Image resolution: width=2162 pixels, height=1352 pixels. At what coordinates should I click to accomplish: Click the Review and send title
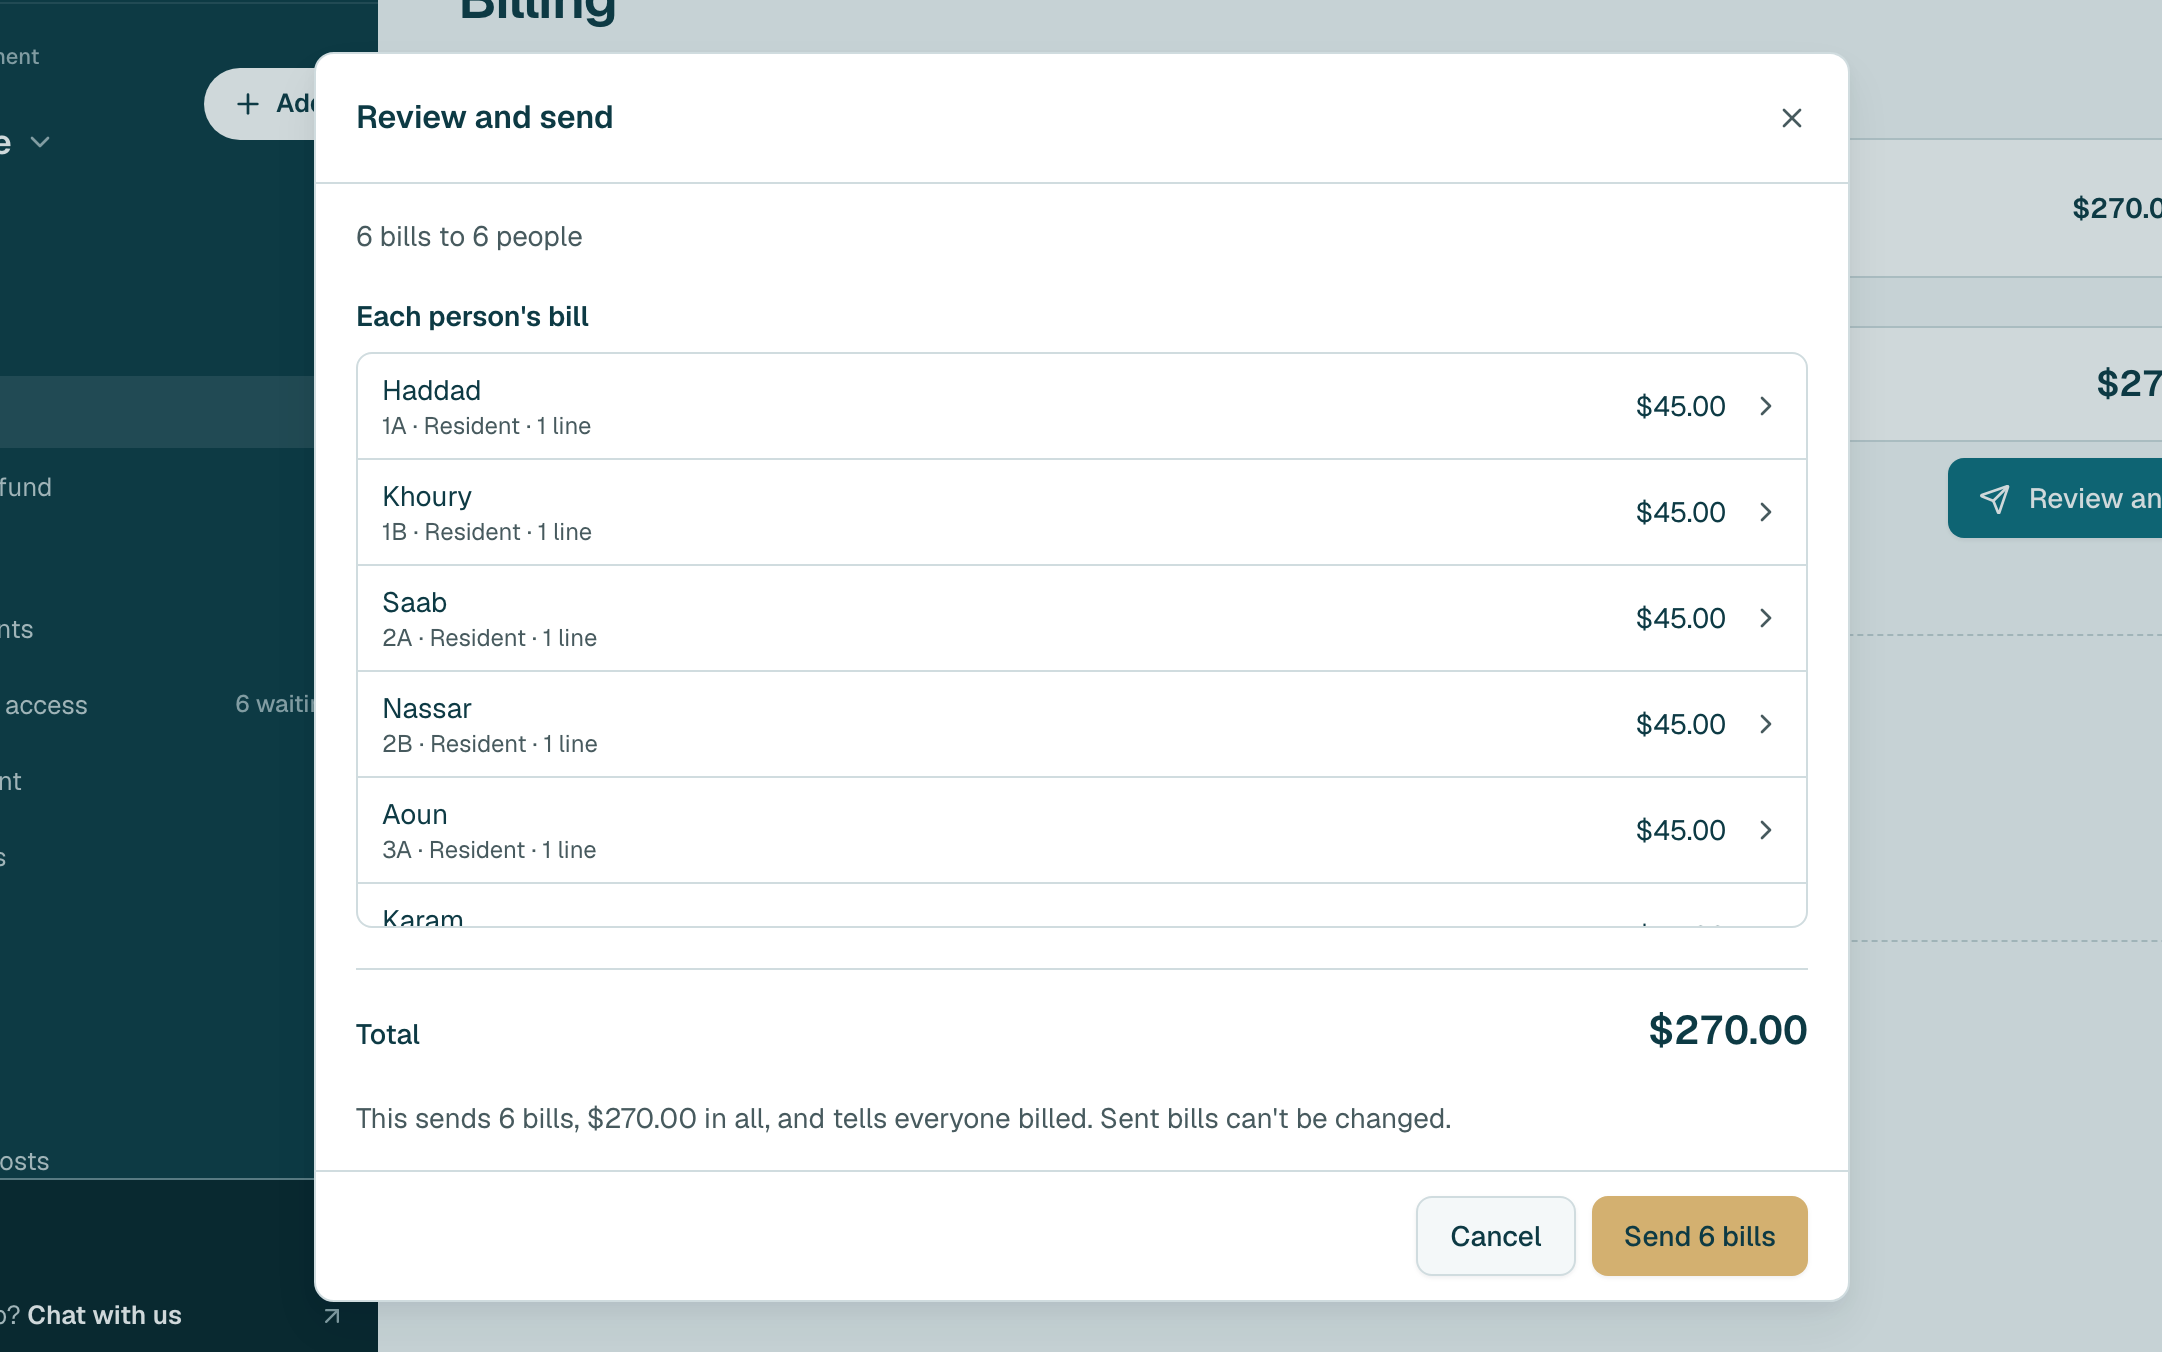click(x=484, y=117)
